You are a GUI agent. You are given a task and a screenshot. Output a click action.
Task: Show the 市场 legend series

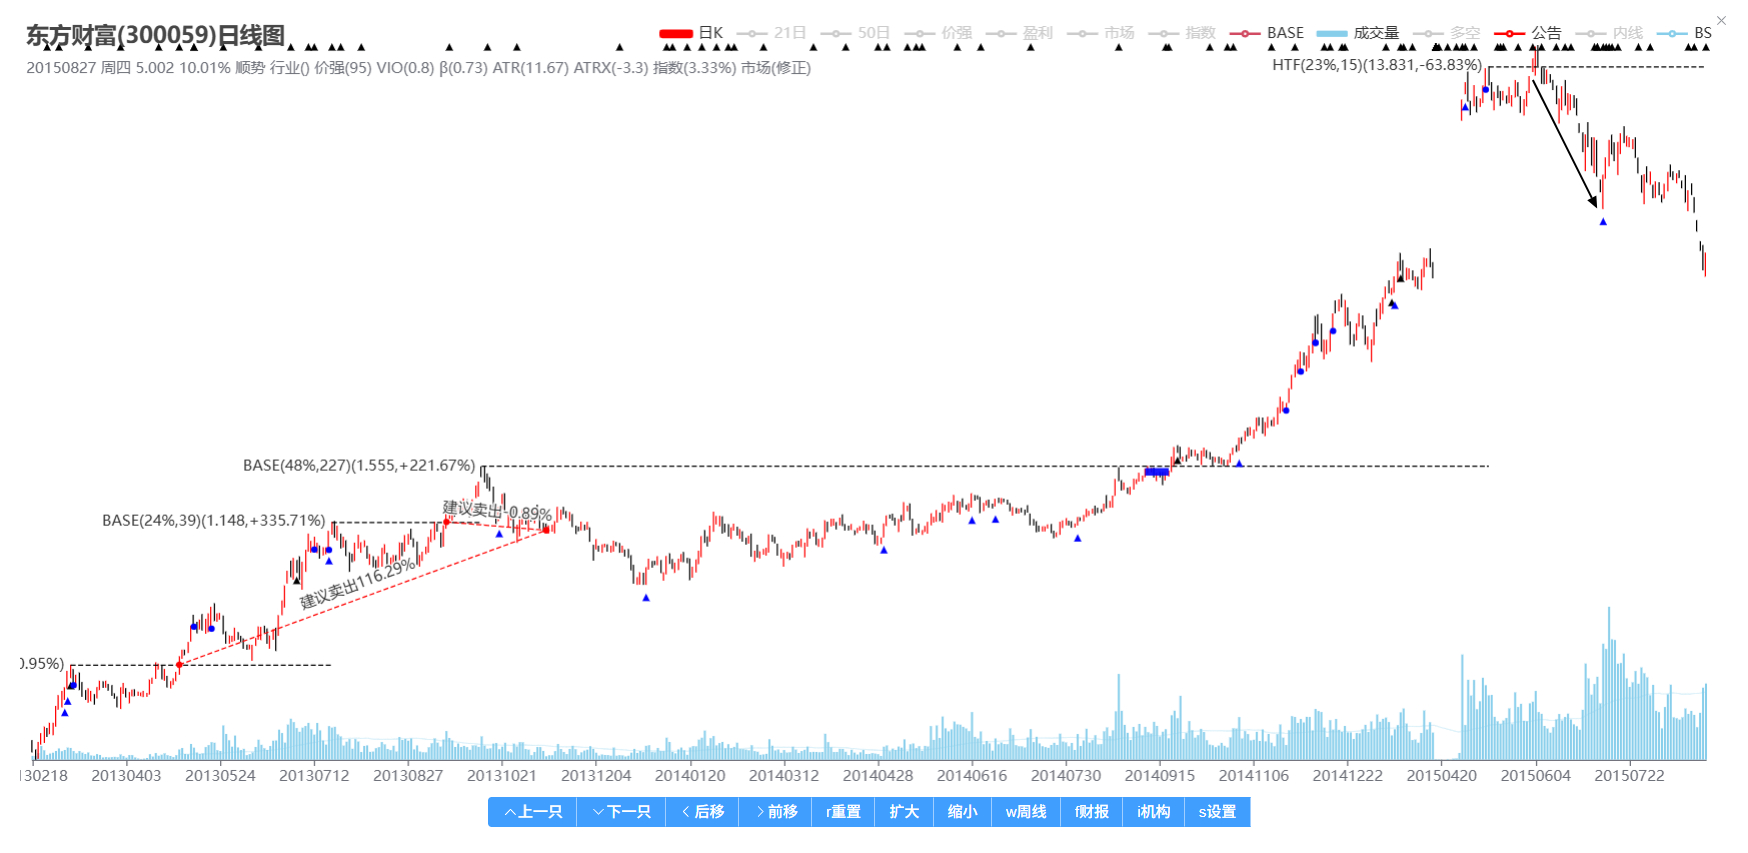click(x=1101, y=33)
